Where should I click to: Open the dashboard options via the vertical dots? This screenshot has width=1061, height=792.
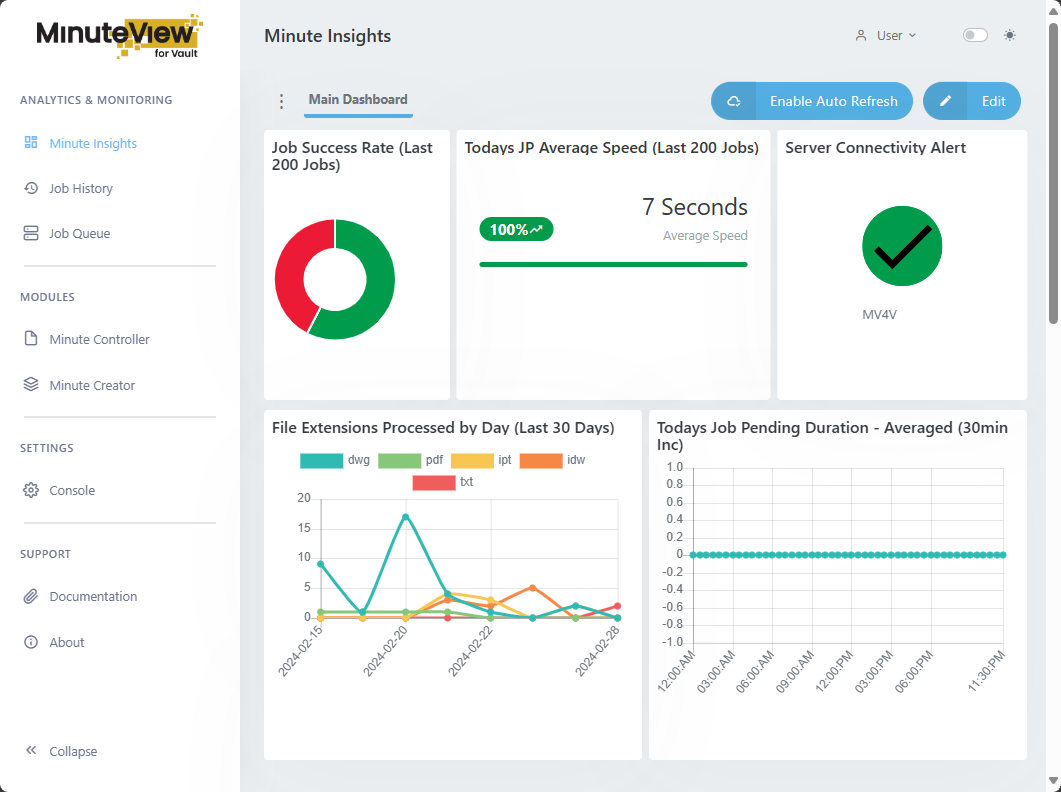click(x=281, y=101)
